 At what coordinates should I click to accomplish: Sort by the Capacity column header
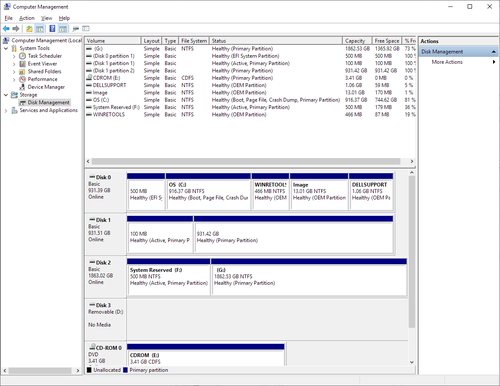357,41
